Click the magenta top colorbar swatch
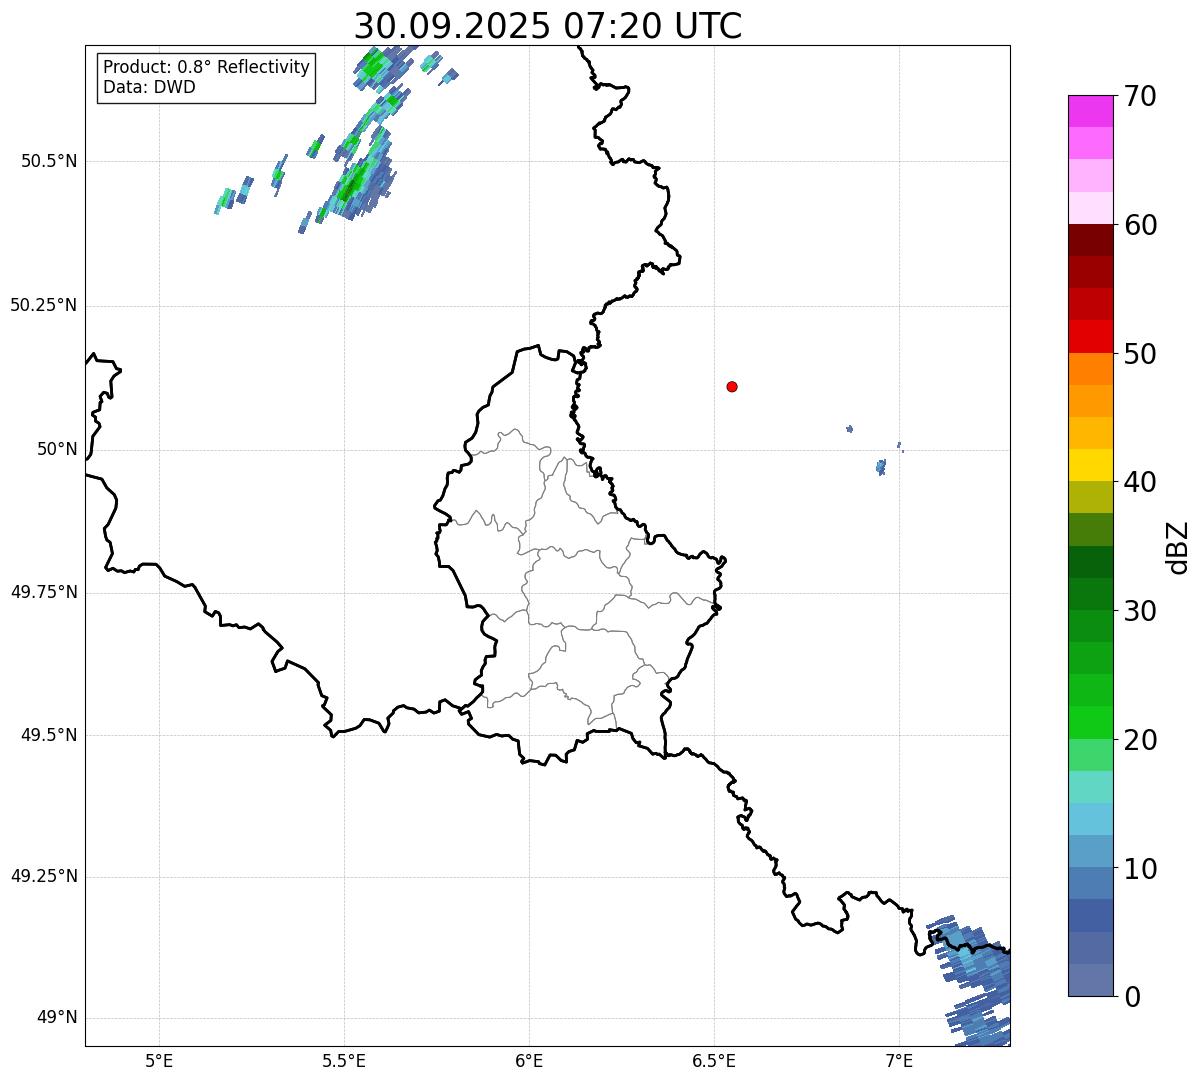Image resolution: width=1202 pixels, height=1081 pixels. tap(1090, 111)
